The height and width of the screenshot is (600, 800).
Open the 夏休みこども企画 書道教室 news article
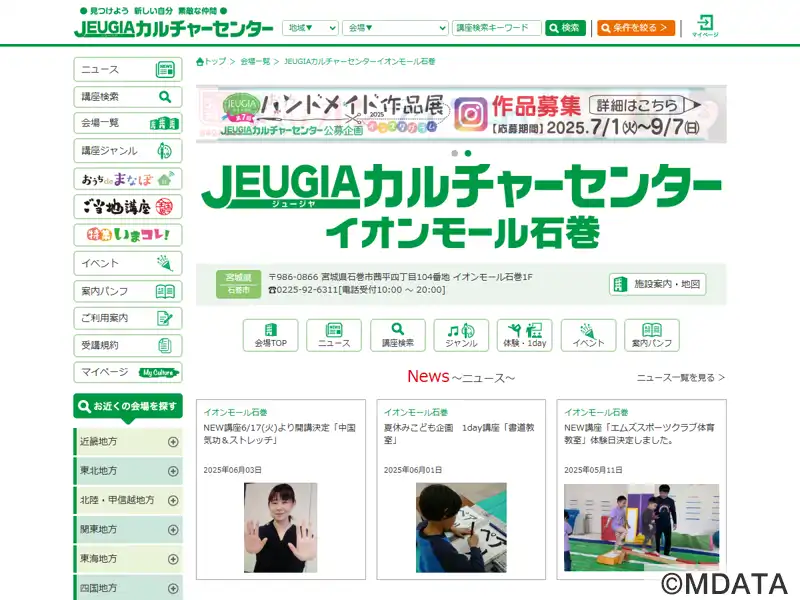pos(460,434)
